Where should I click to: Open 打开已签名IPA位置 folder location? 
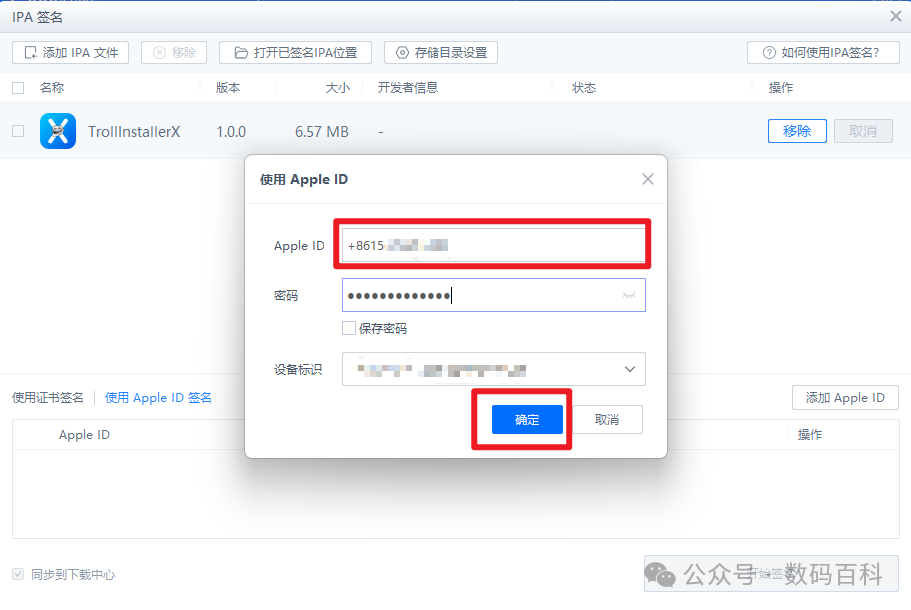(295, 53)
